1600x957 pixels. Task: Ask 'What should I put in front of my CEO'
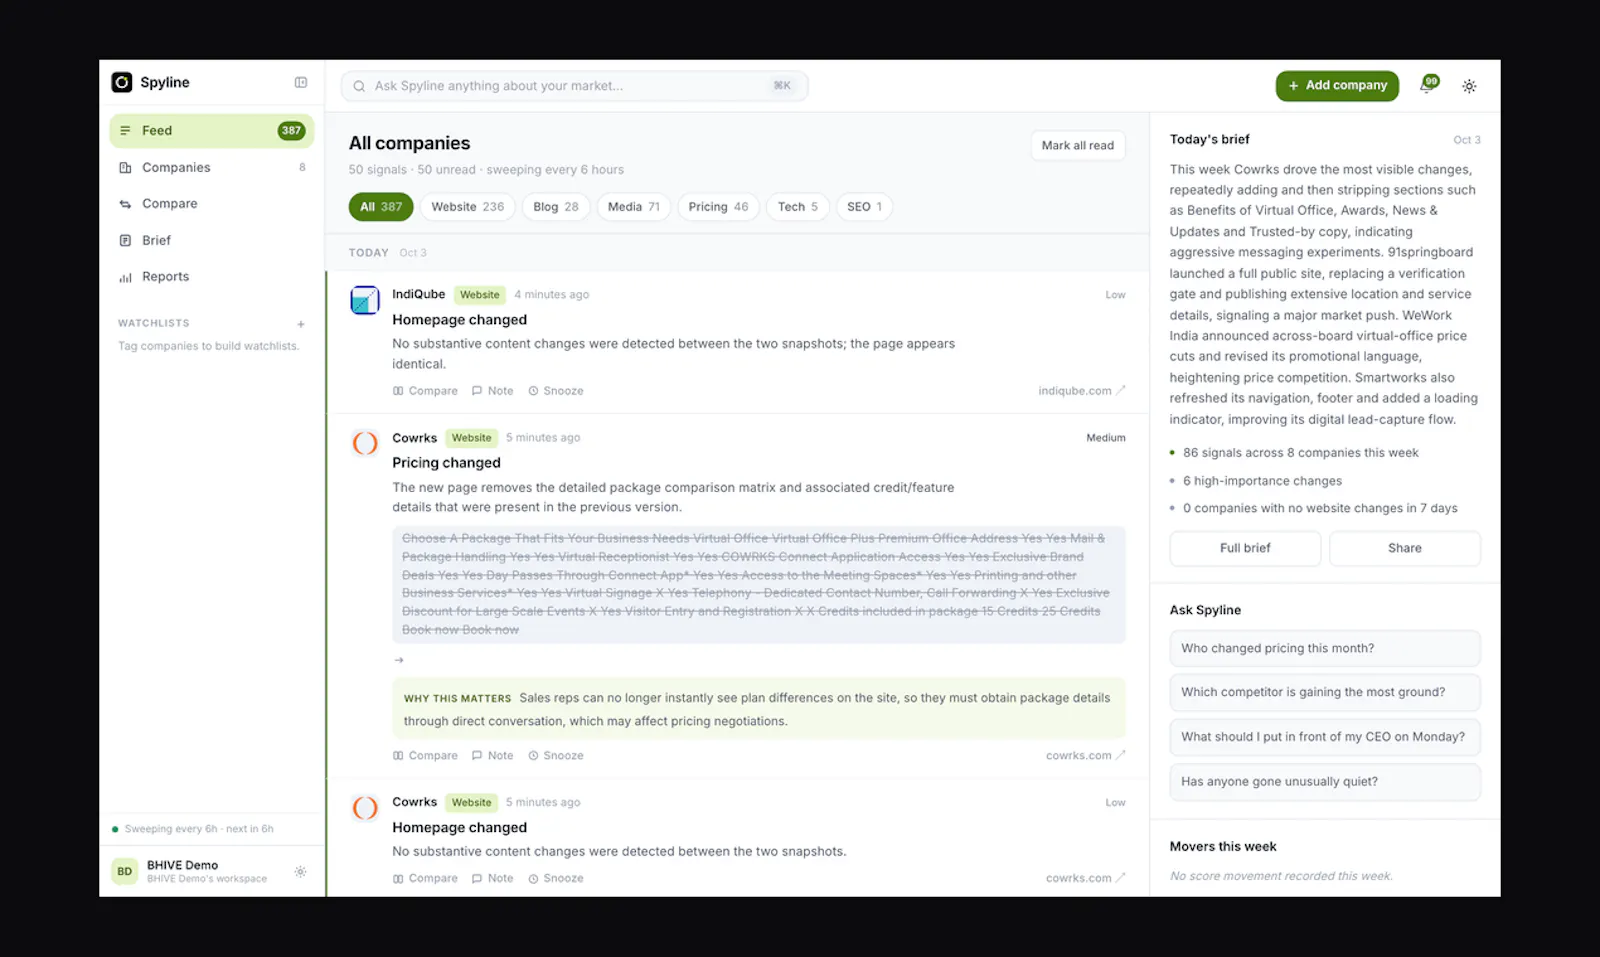pos(1325,738)
